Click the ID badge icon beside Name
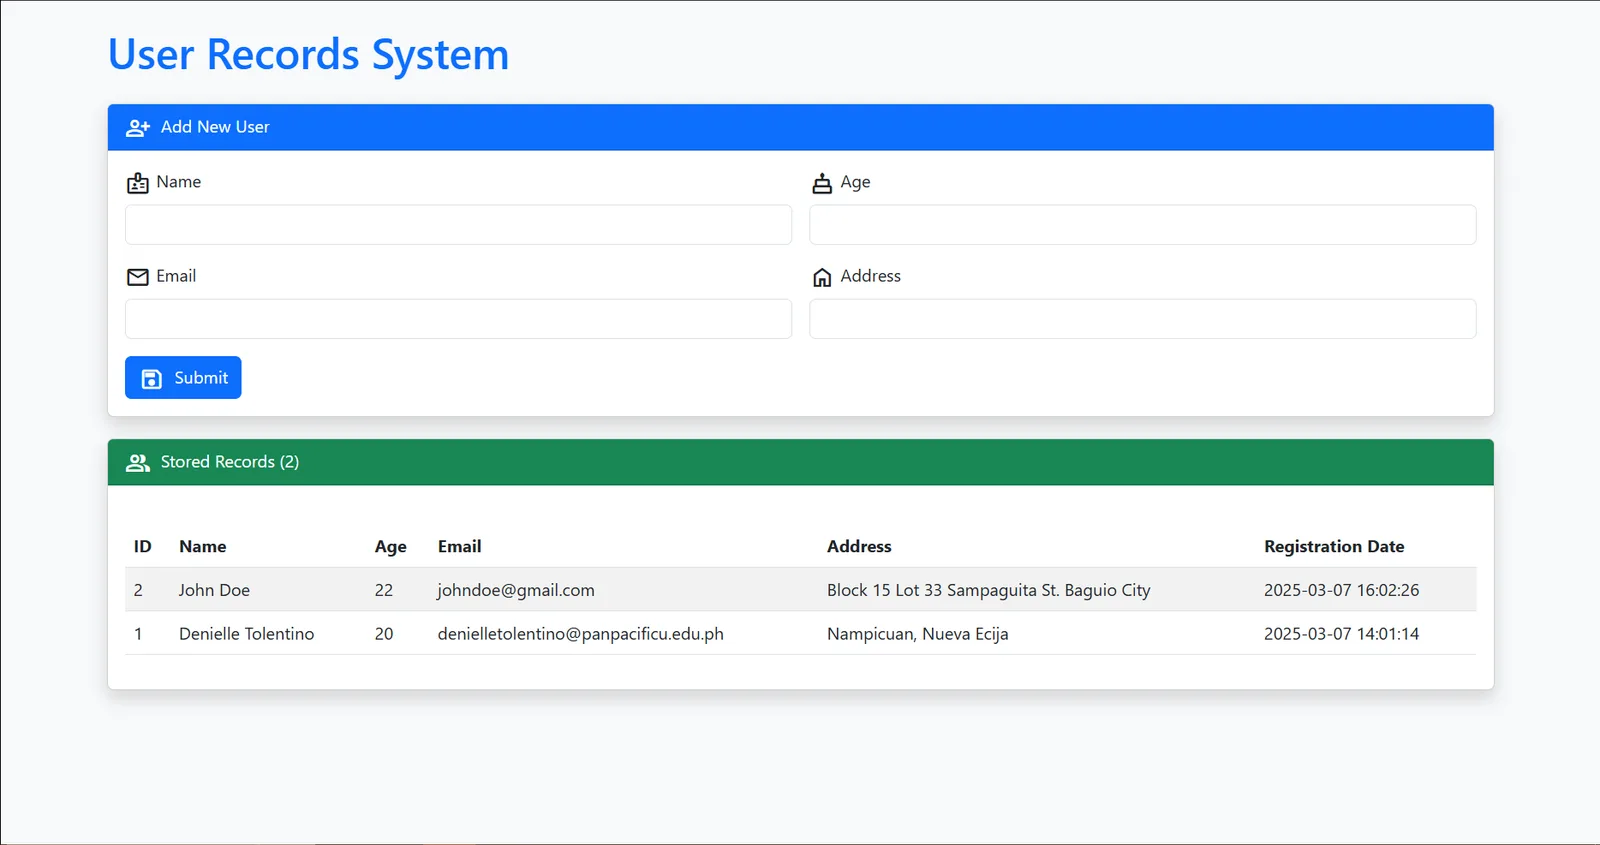The height and width of the screenshot is (845, 1600). [138, 183]
